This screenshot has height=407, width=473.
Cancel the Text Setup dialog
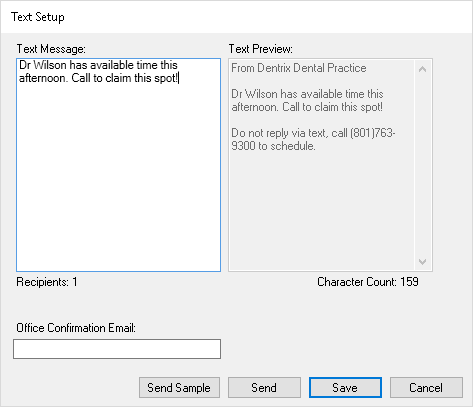click(x=426, y=387)
